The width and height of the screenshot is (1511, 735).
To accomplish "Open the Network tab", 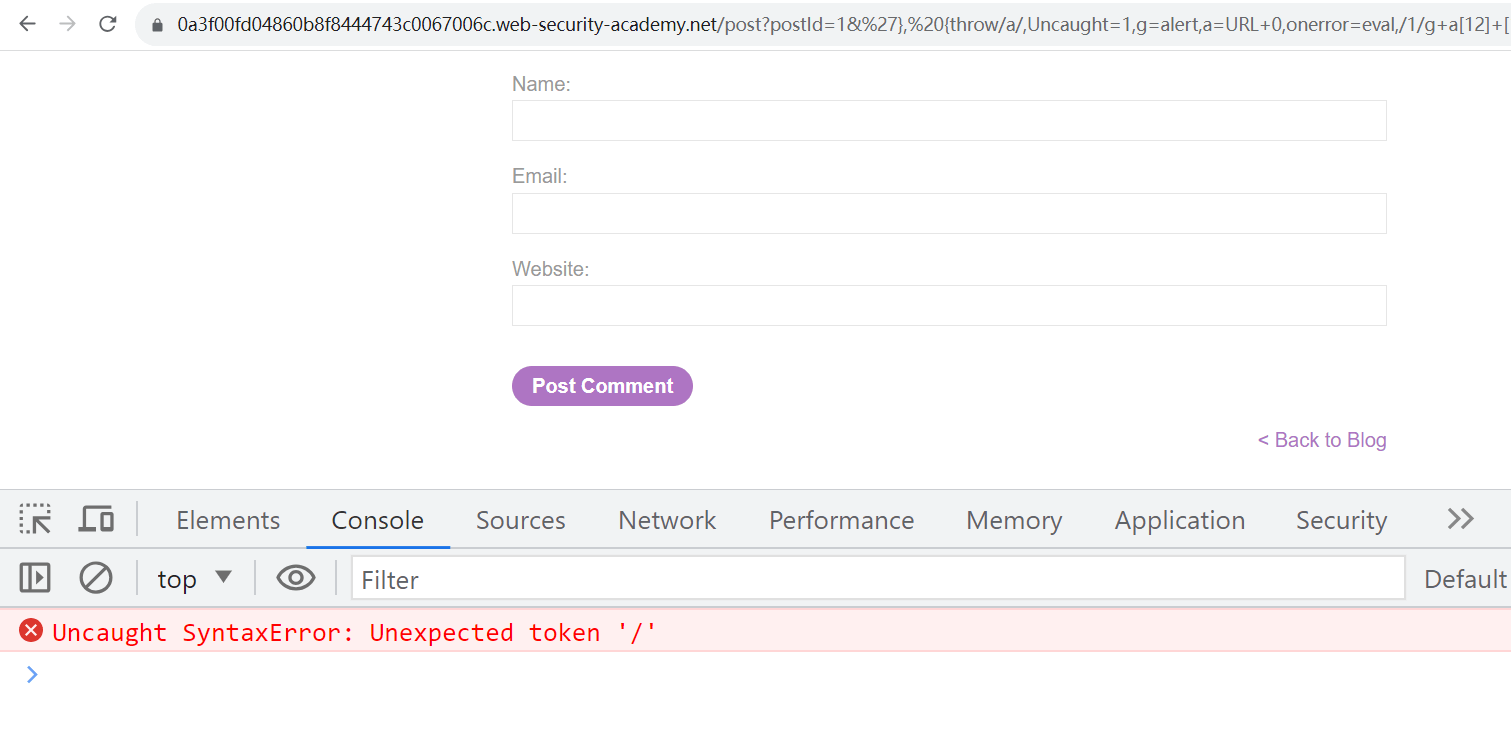I will 667,520.
